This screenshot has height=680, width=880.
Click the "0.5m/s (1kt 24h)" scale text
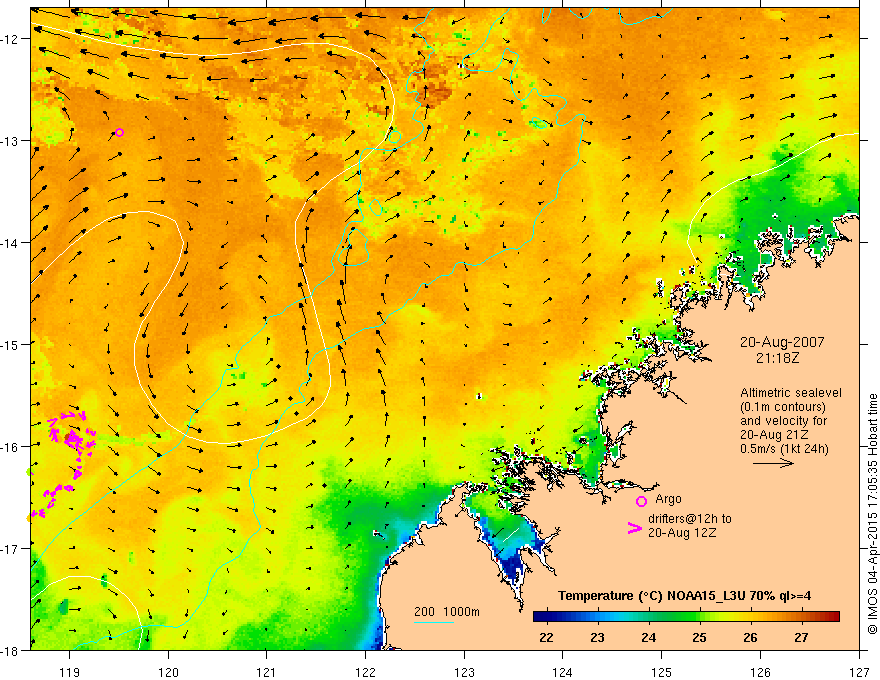[784, 449]
